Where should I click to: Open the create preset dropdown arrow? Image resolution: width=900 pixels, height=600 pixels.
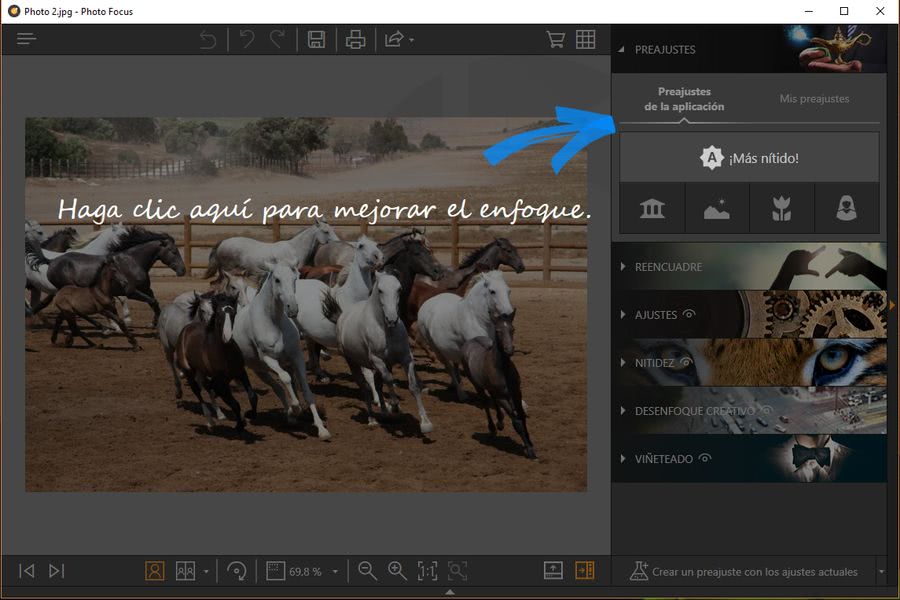[882, 572]
